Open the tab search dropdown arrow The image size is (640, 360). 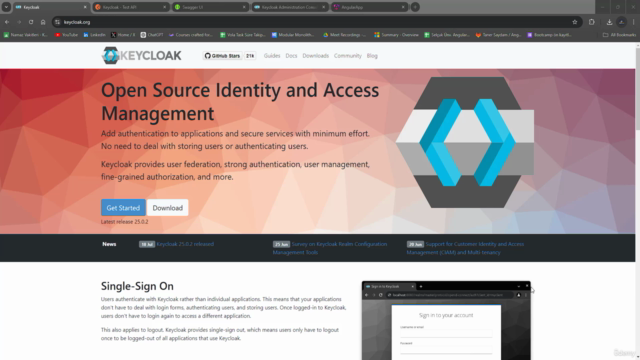point(6,7)
